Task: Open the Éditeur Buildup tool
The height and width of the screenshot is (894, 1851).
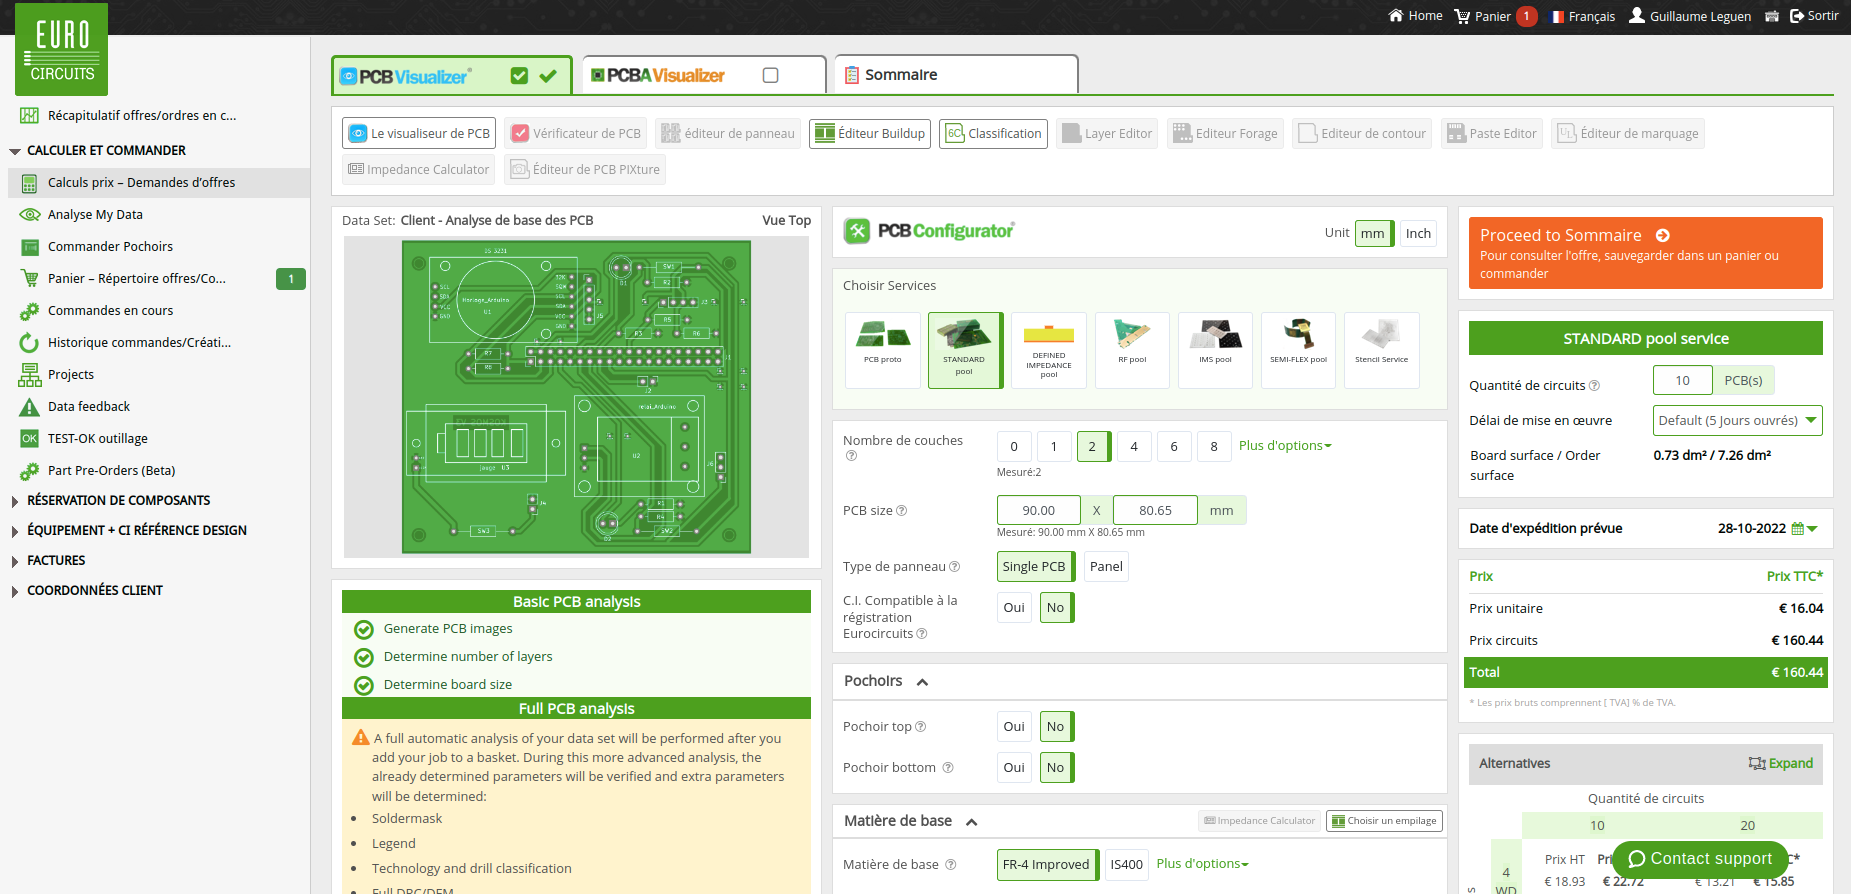Action: (870, 133)
